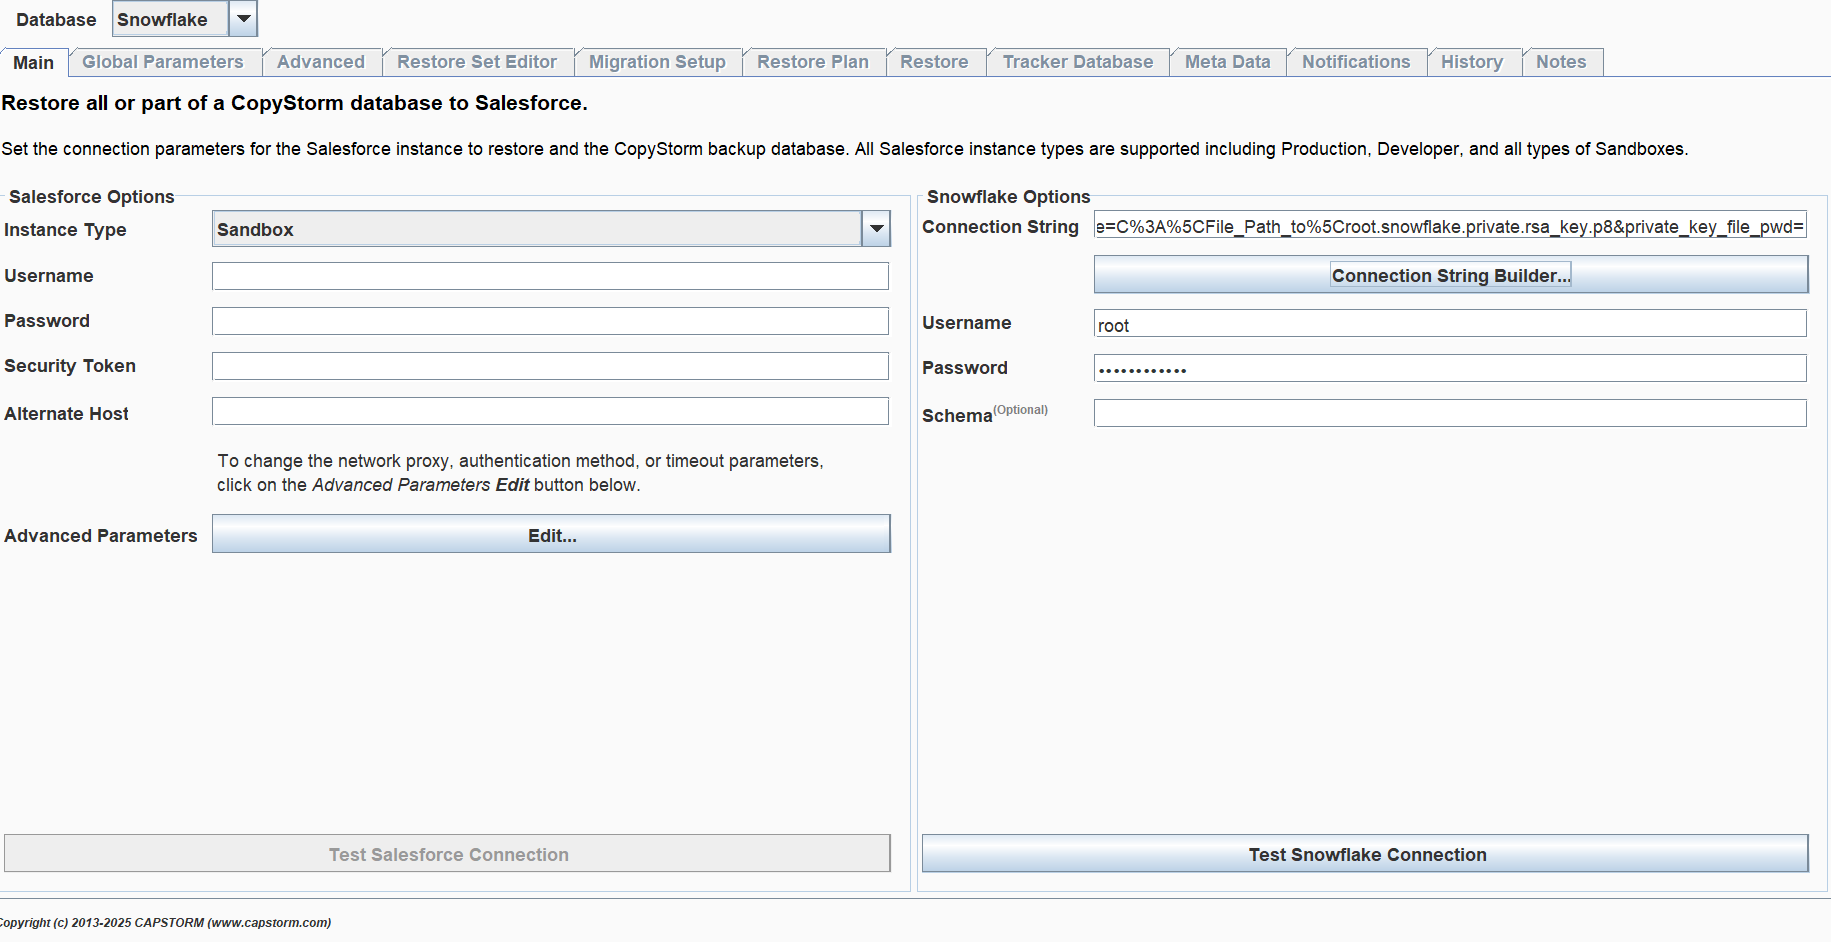Go to the Migration Setup tab
This screenshot has height=942, width=1831.
(657, 62)
